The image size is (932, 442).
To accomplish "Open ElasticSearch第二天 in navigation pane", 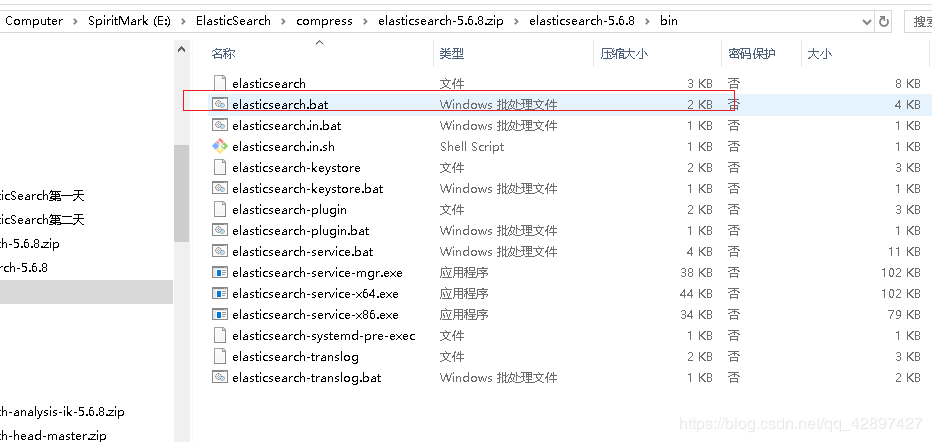I will [42, 220].
